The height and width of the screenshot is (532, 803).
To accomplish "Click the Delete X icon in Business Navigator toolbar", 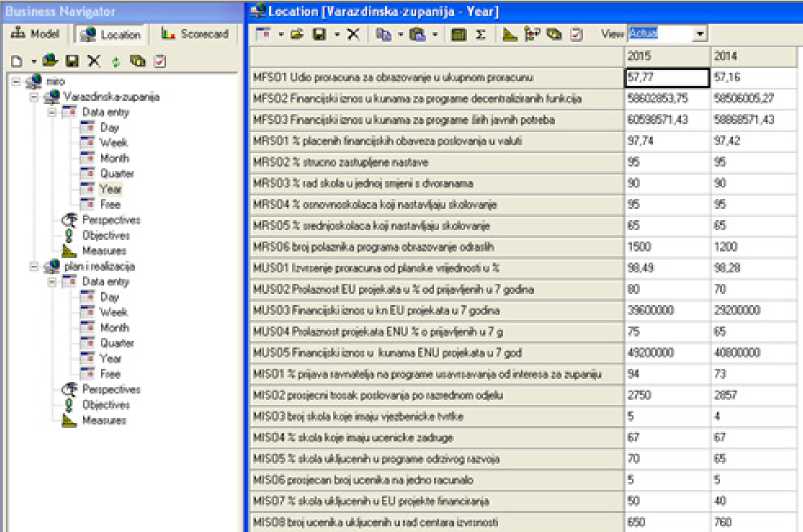I will coord(93,61).
